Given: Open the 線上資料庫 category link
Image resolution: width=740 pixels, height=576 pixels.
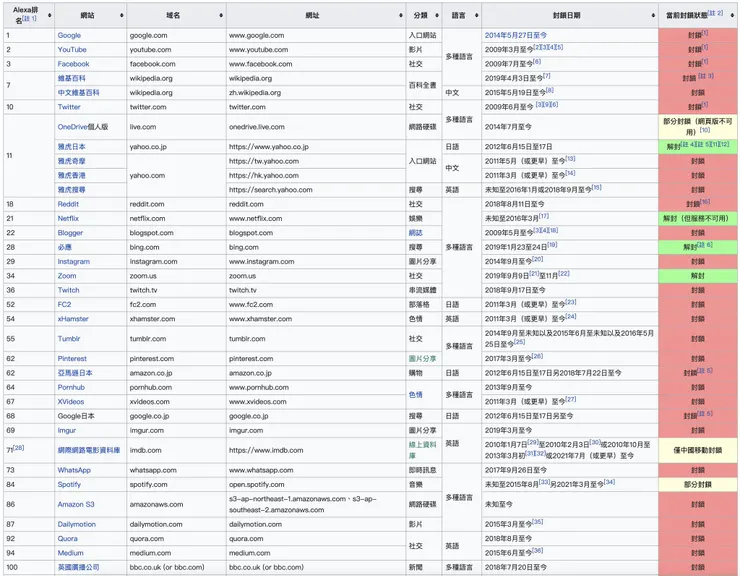Looking at the screenshot, I should click(x=422, y=450).
